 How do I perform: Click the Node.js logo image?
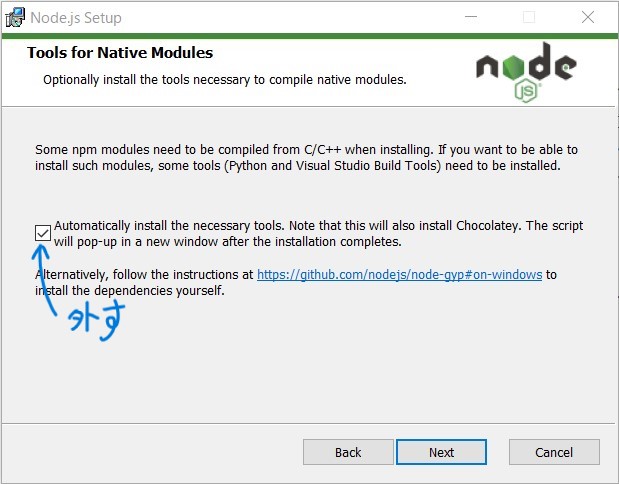tap(526, 73)
